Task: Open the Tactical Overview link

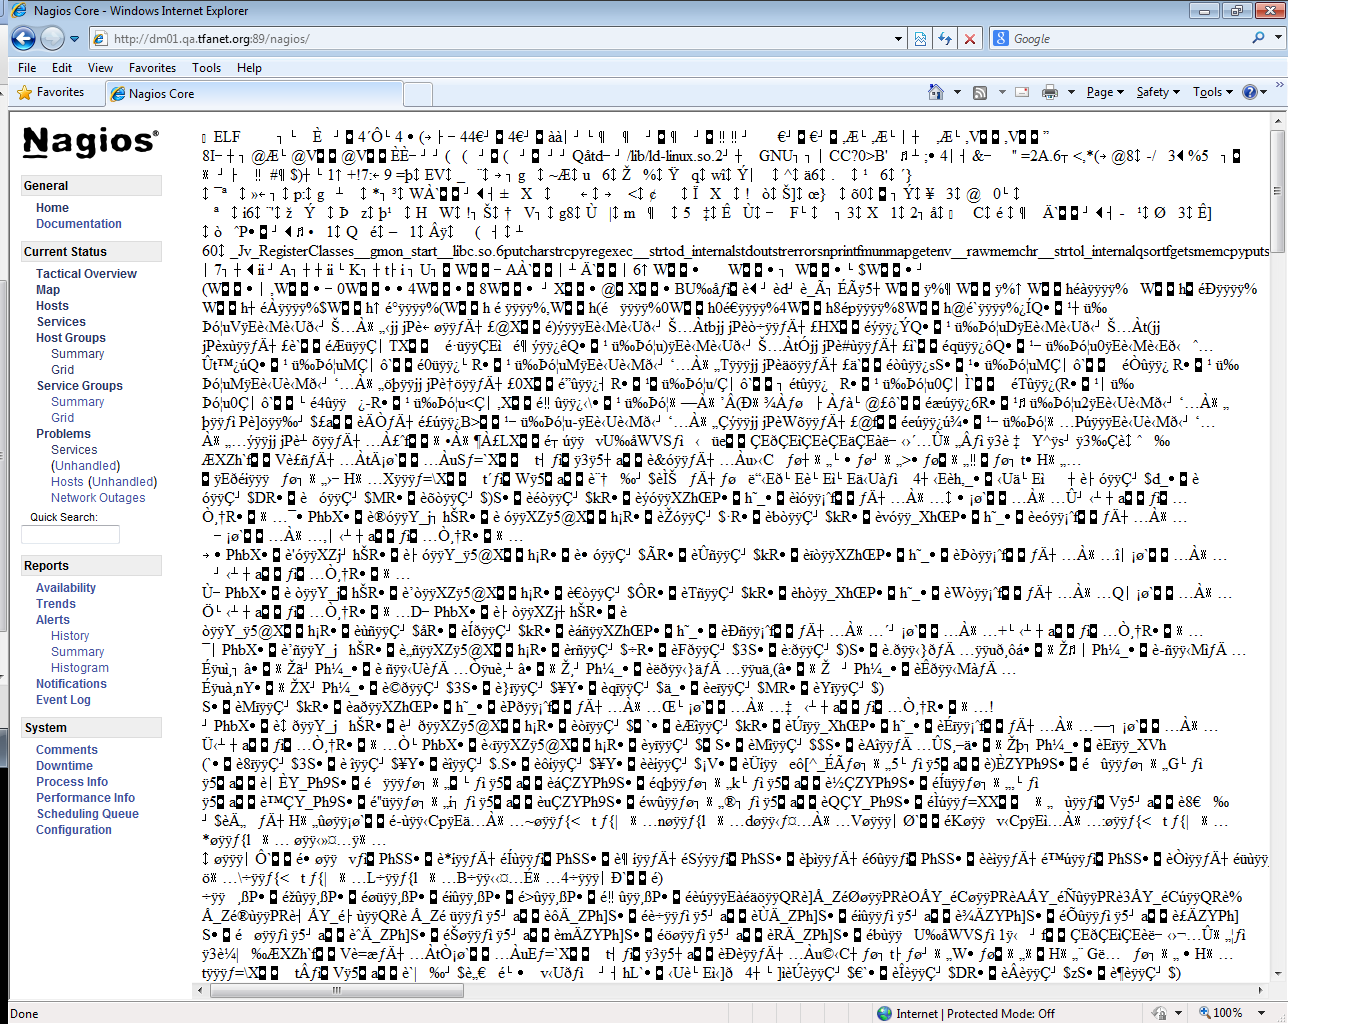Action: coord(86,274)
